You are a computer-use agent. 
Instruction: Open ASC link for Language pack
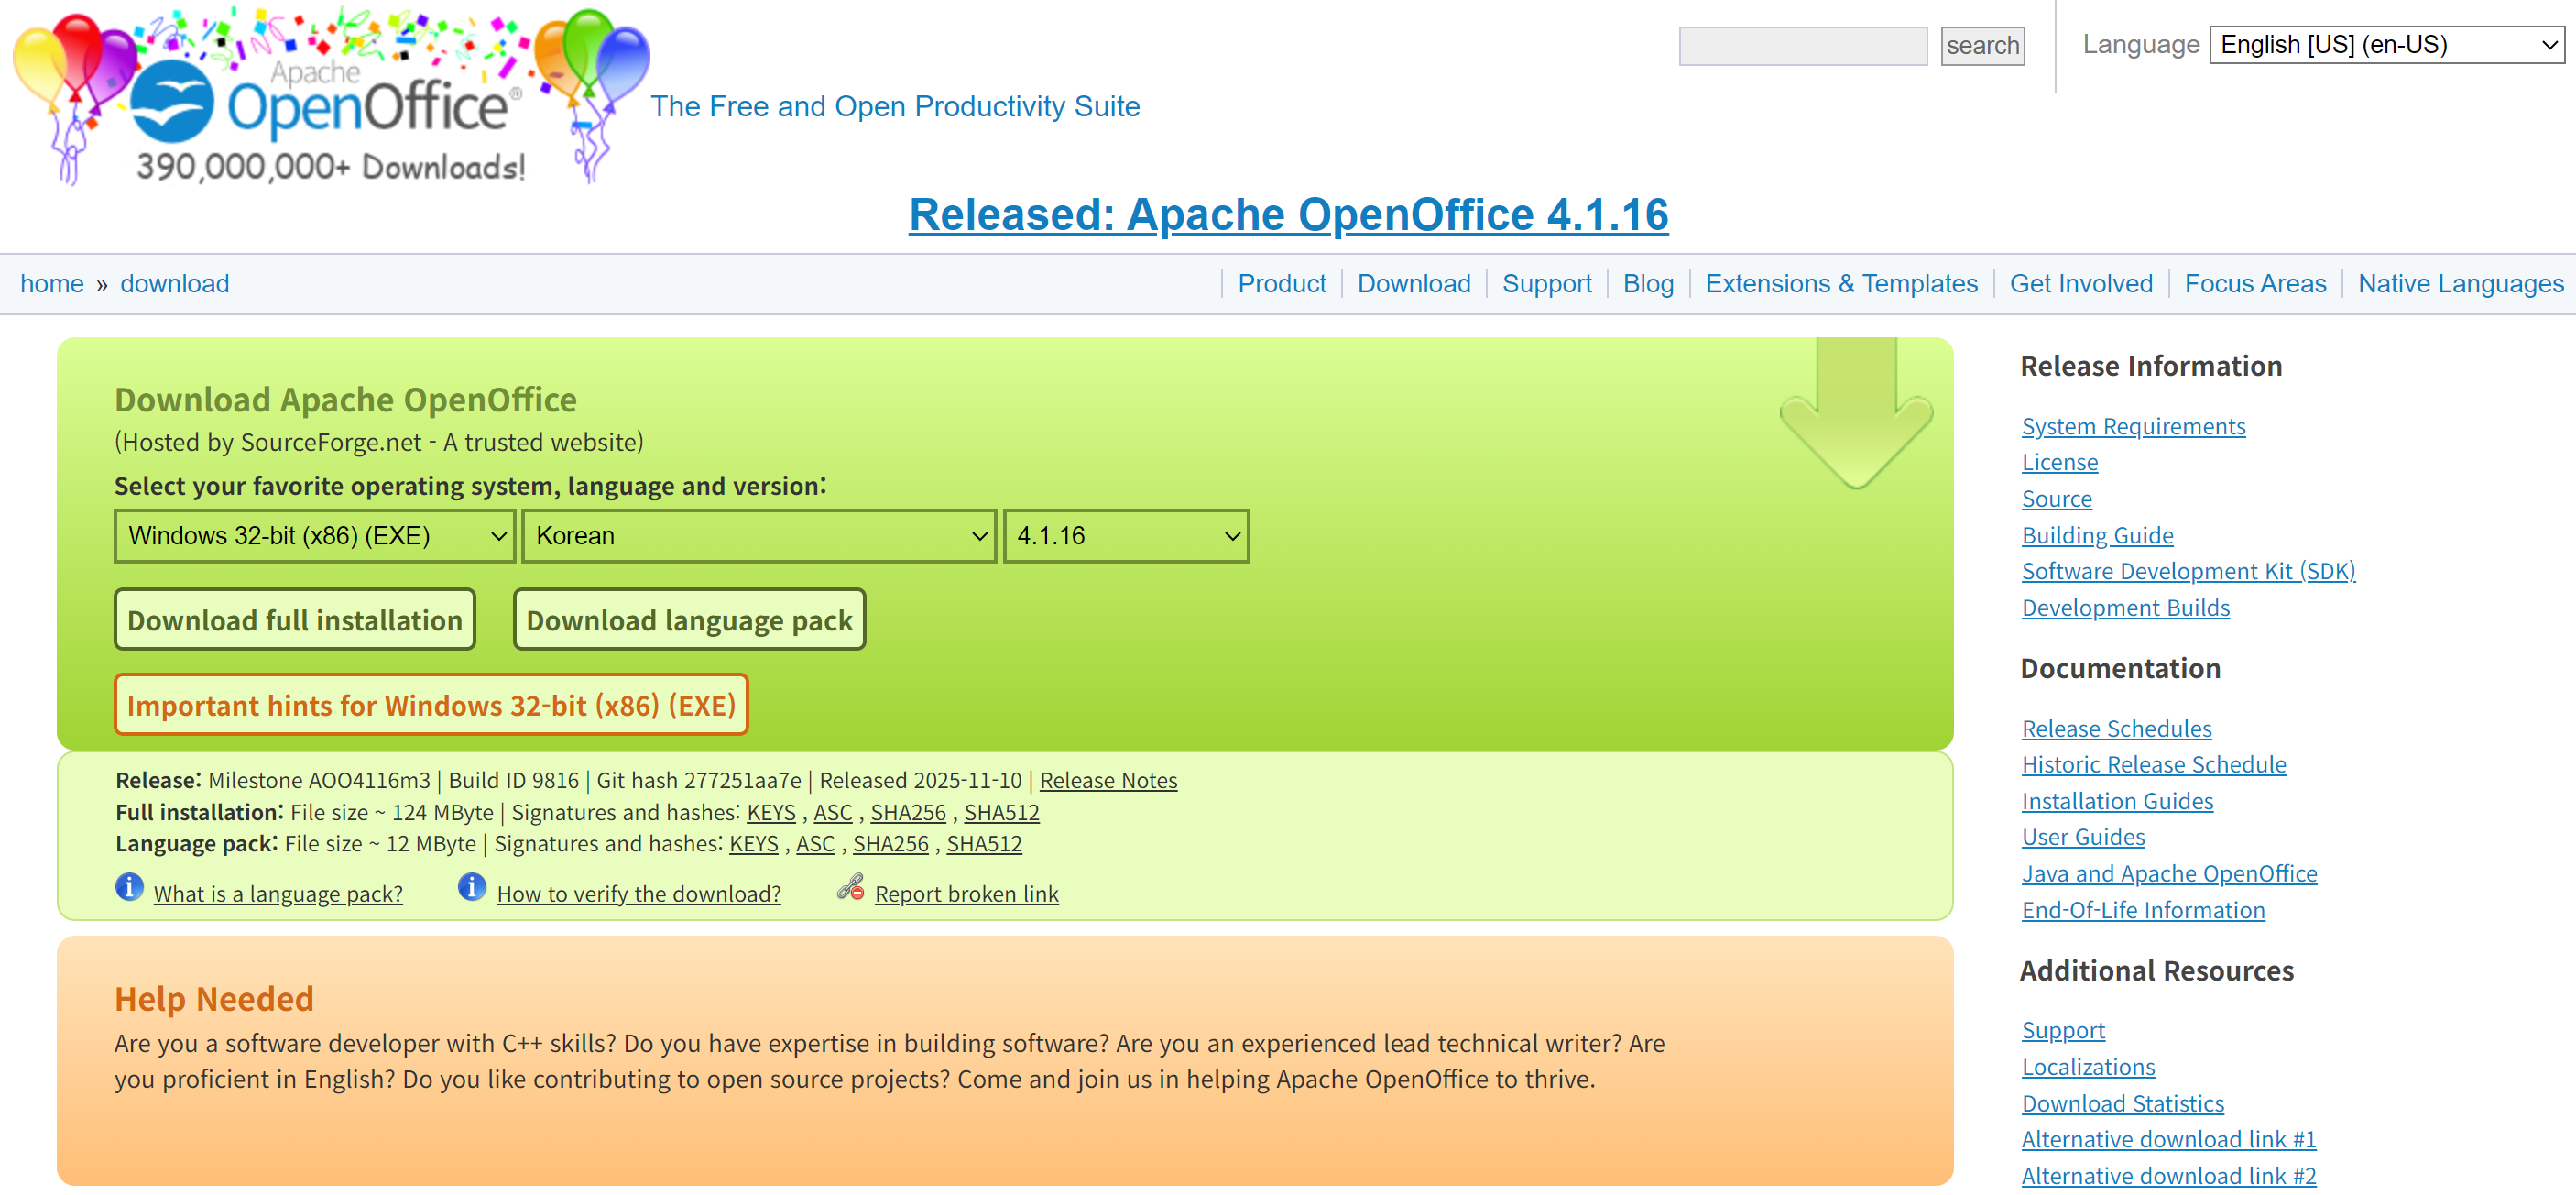pyautogui.click(x=815, y=843)
